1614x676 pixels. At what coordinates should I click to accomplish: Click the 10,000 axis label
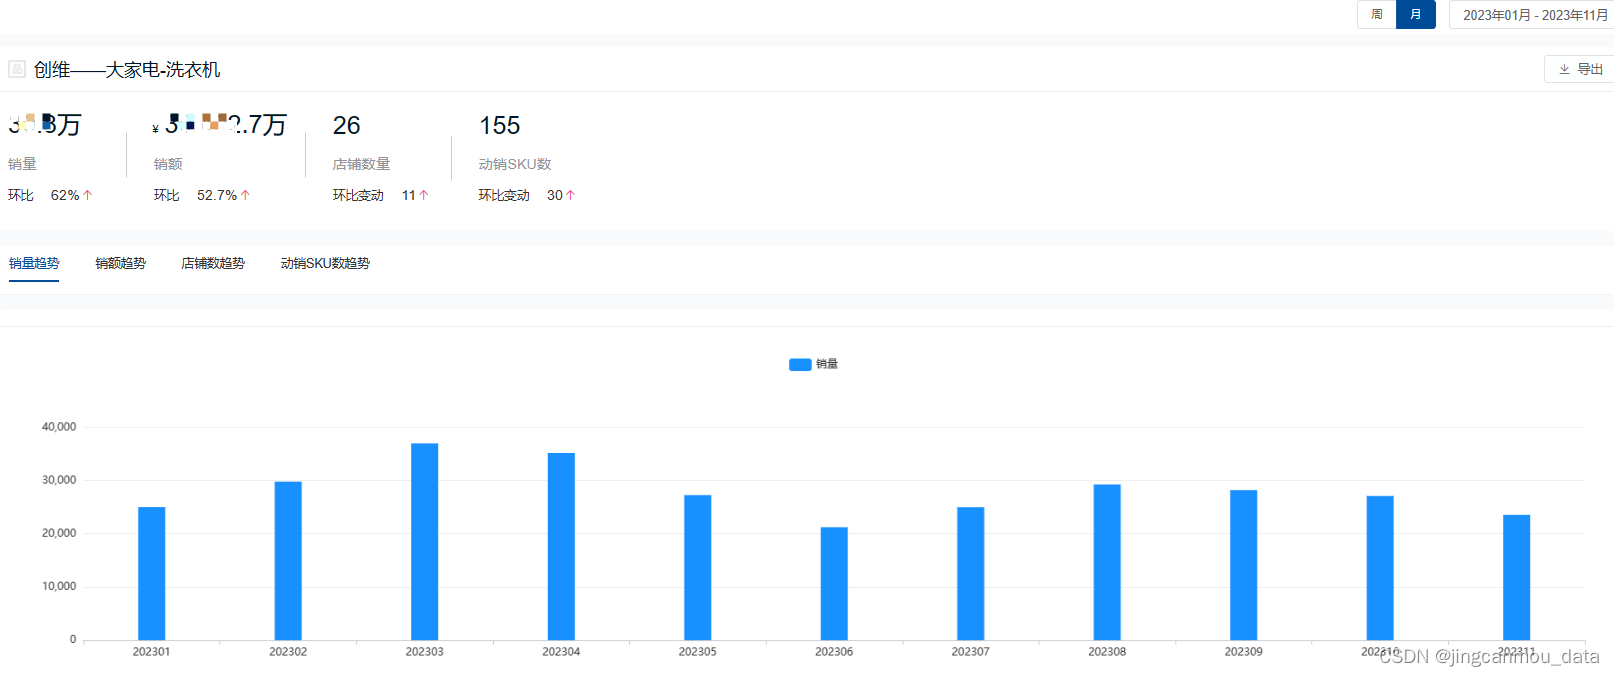coord(59,586)
